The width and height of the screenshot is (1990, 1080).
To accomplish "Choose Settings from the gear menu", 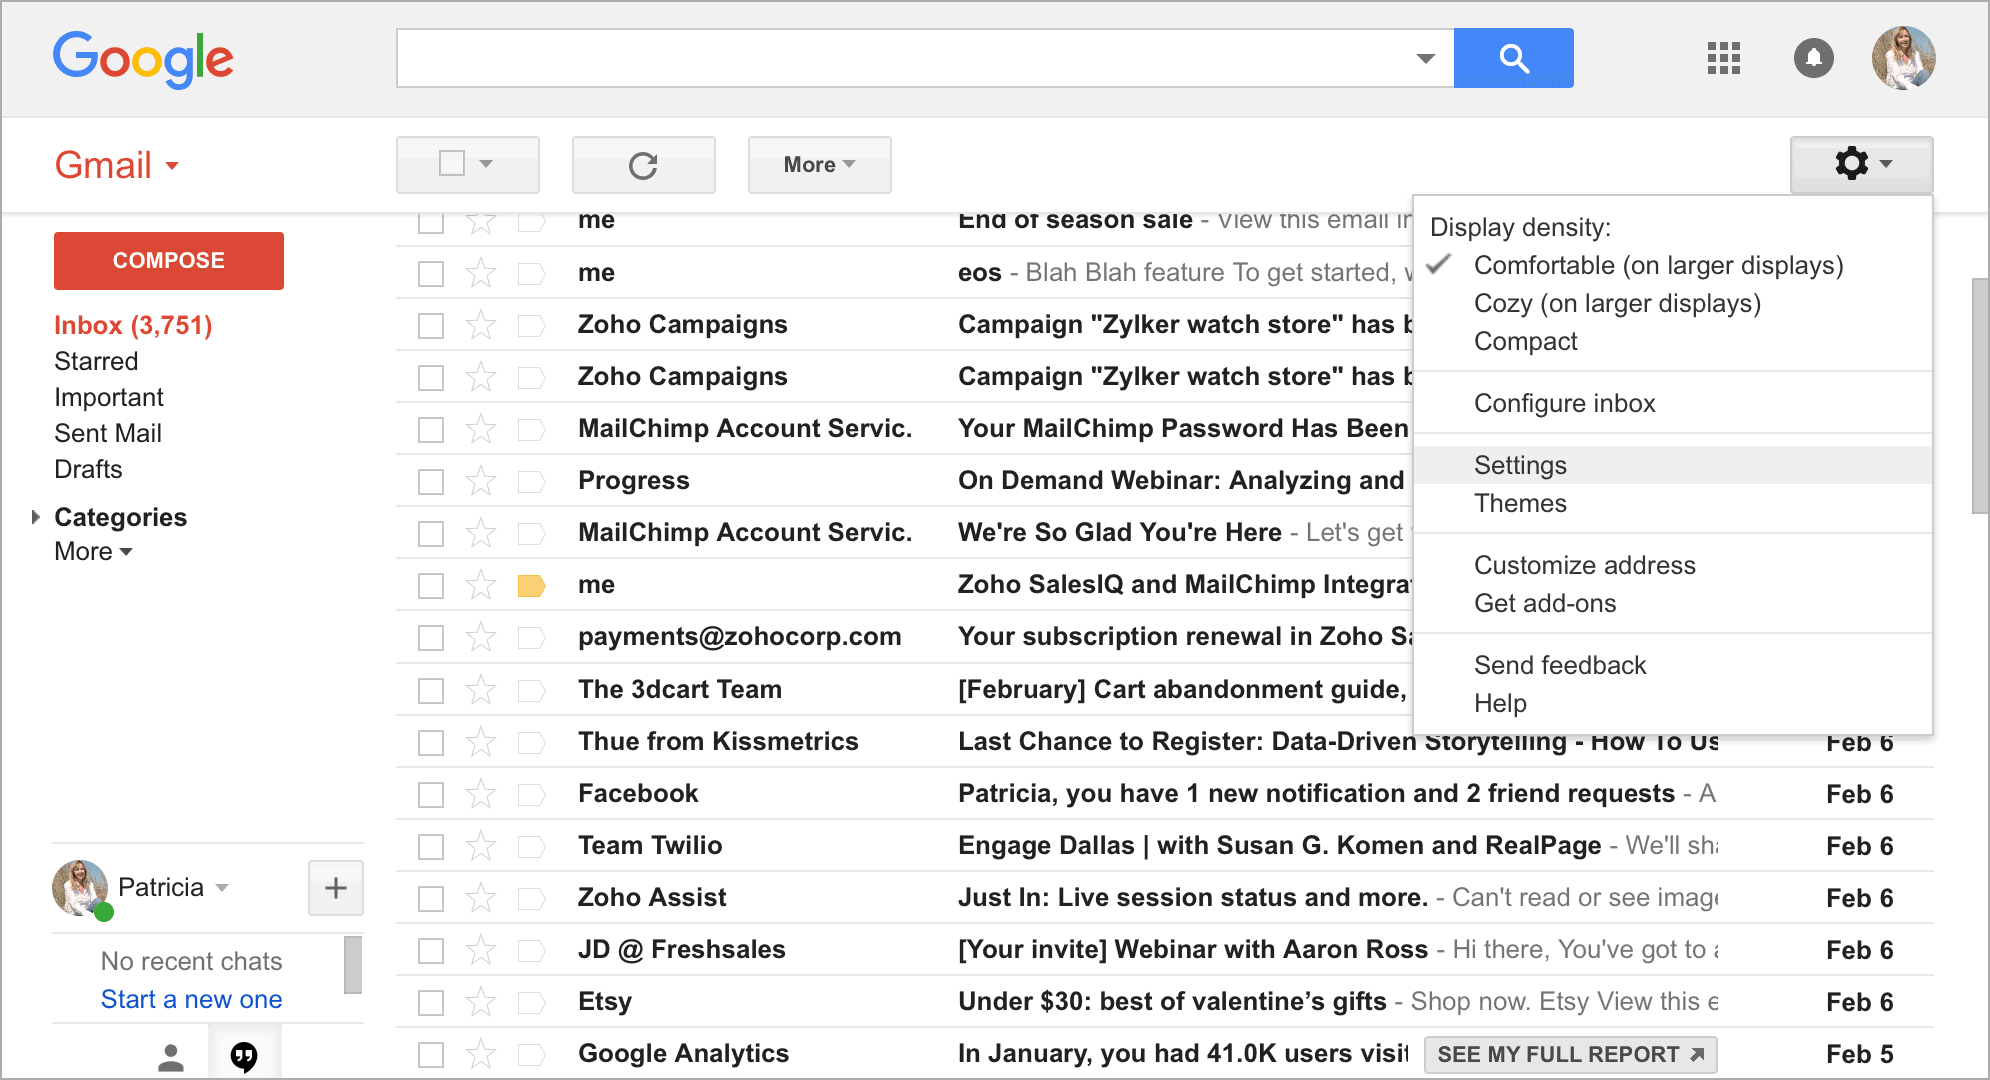I will 1520,464.
